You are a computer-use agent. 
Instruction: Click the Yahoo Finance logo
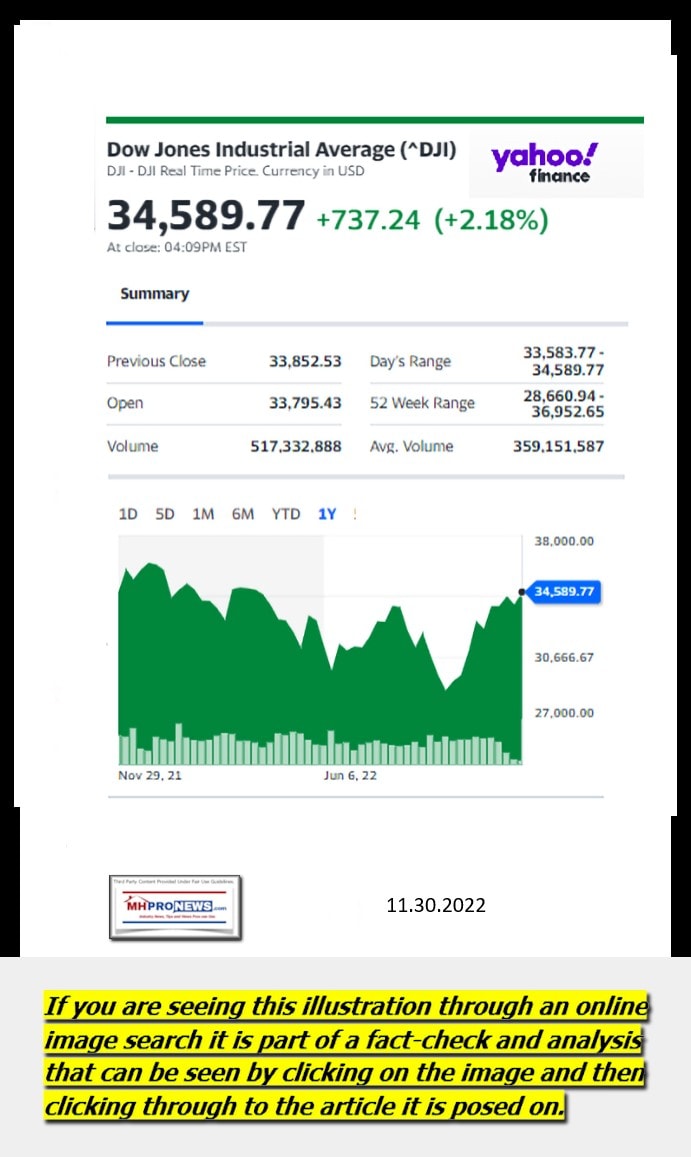tap(545, 162)
